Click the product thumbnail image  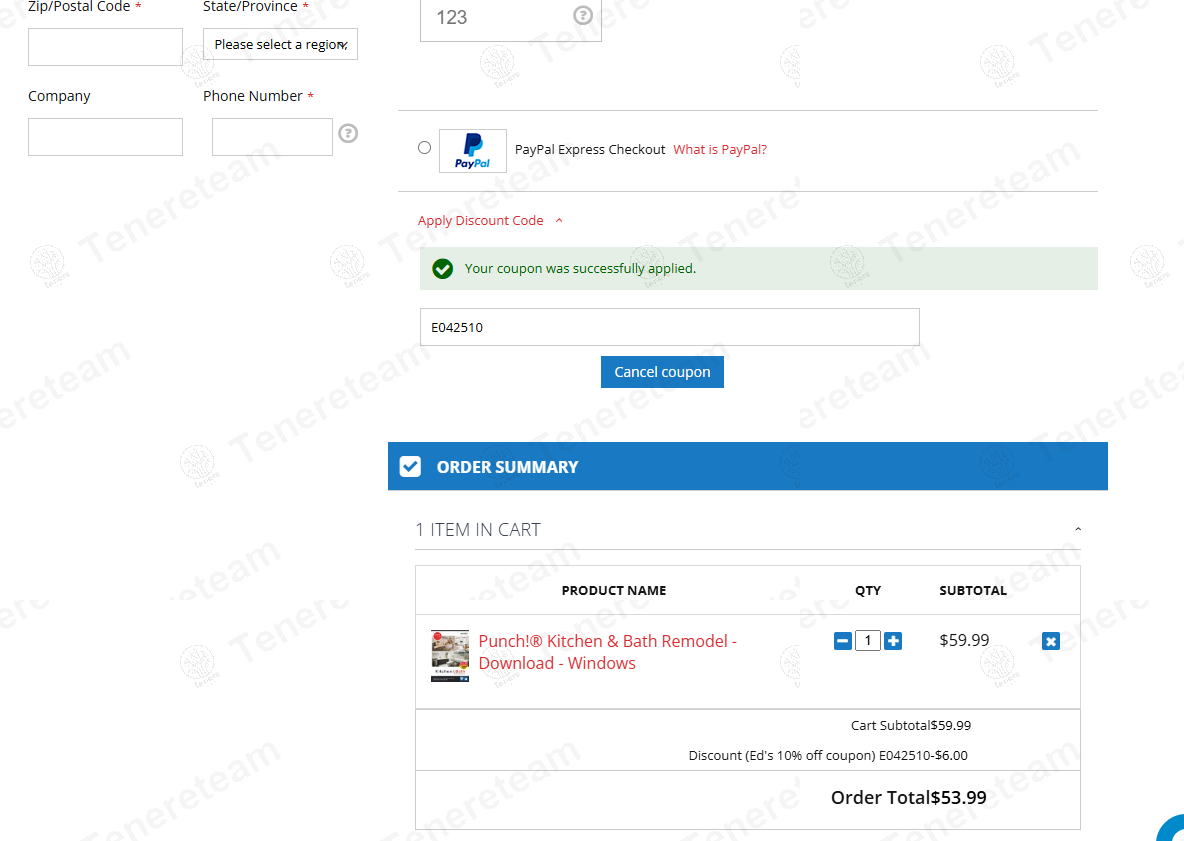tap(450, 656)
